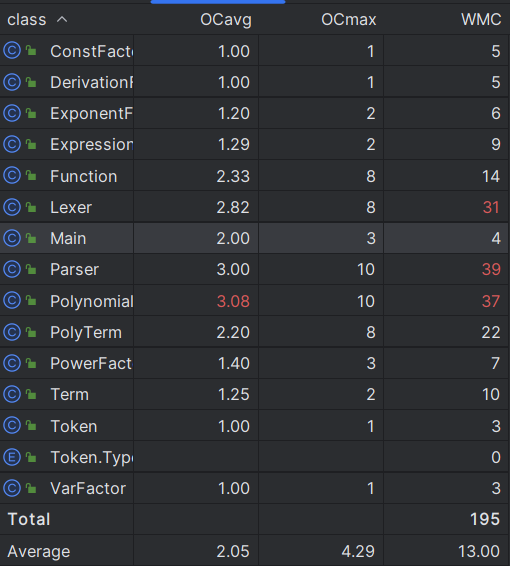Click the green lock icon beside PolyTerm
The width and height of the screenshot is (510, 566).
[31, 332]
